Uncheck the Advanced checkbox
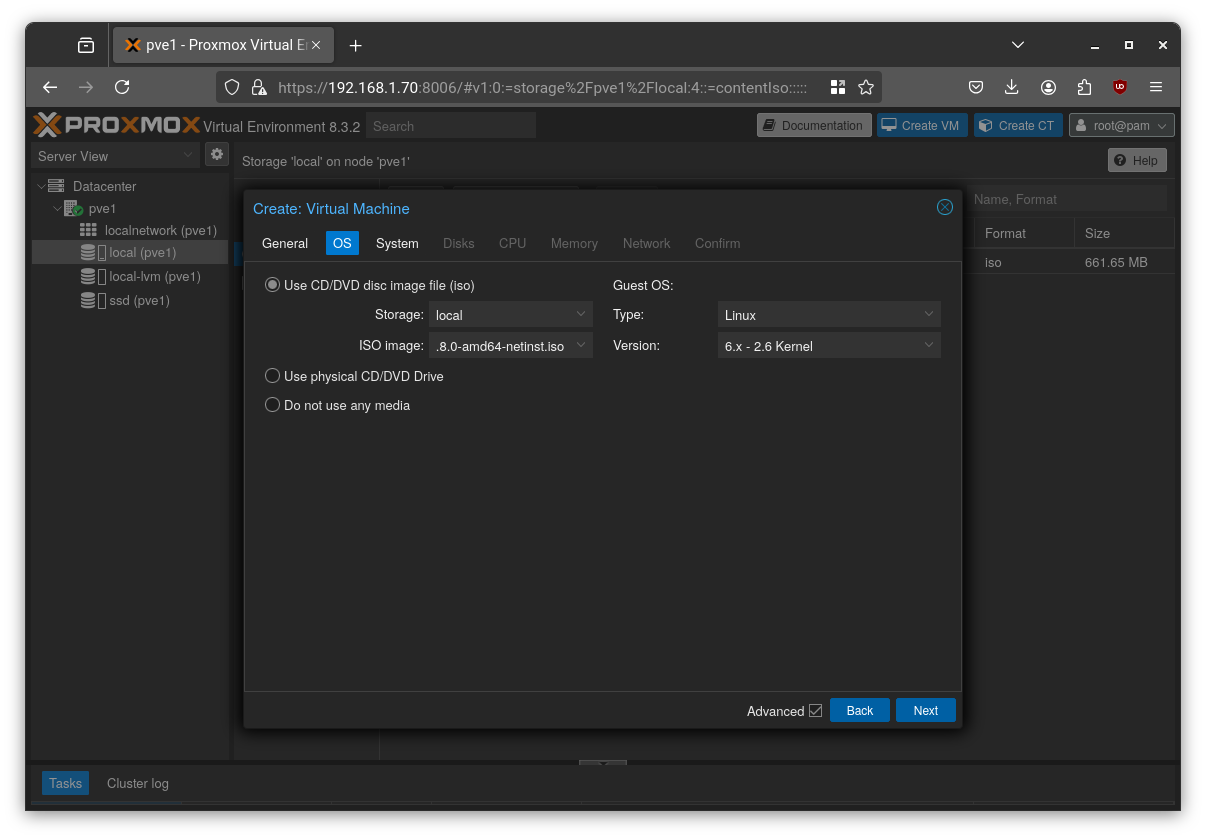1206x839 pixels. (x=817, y=710)
